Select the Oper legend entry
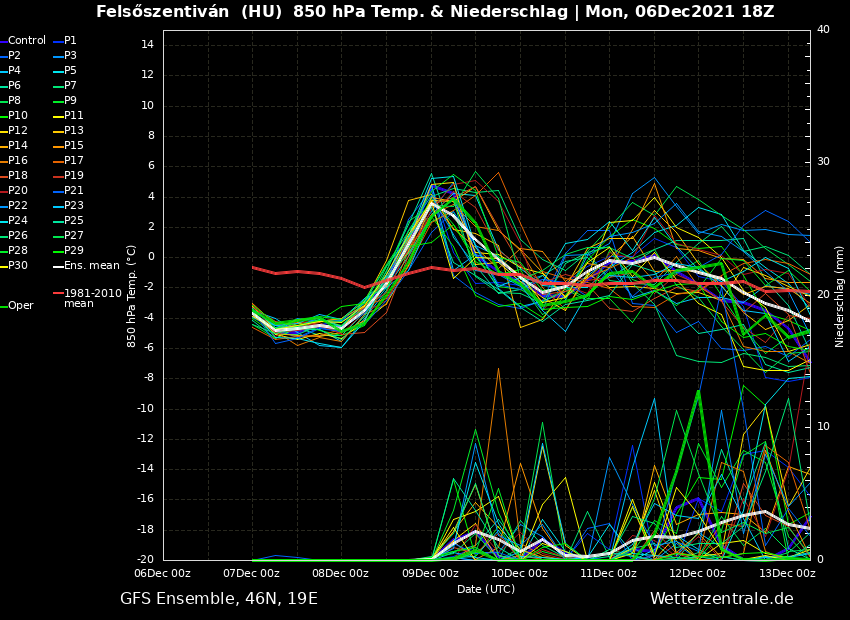This screenshot has height=620, width=850. pos(20,306)
